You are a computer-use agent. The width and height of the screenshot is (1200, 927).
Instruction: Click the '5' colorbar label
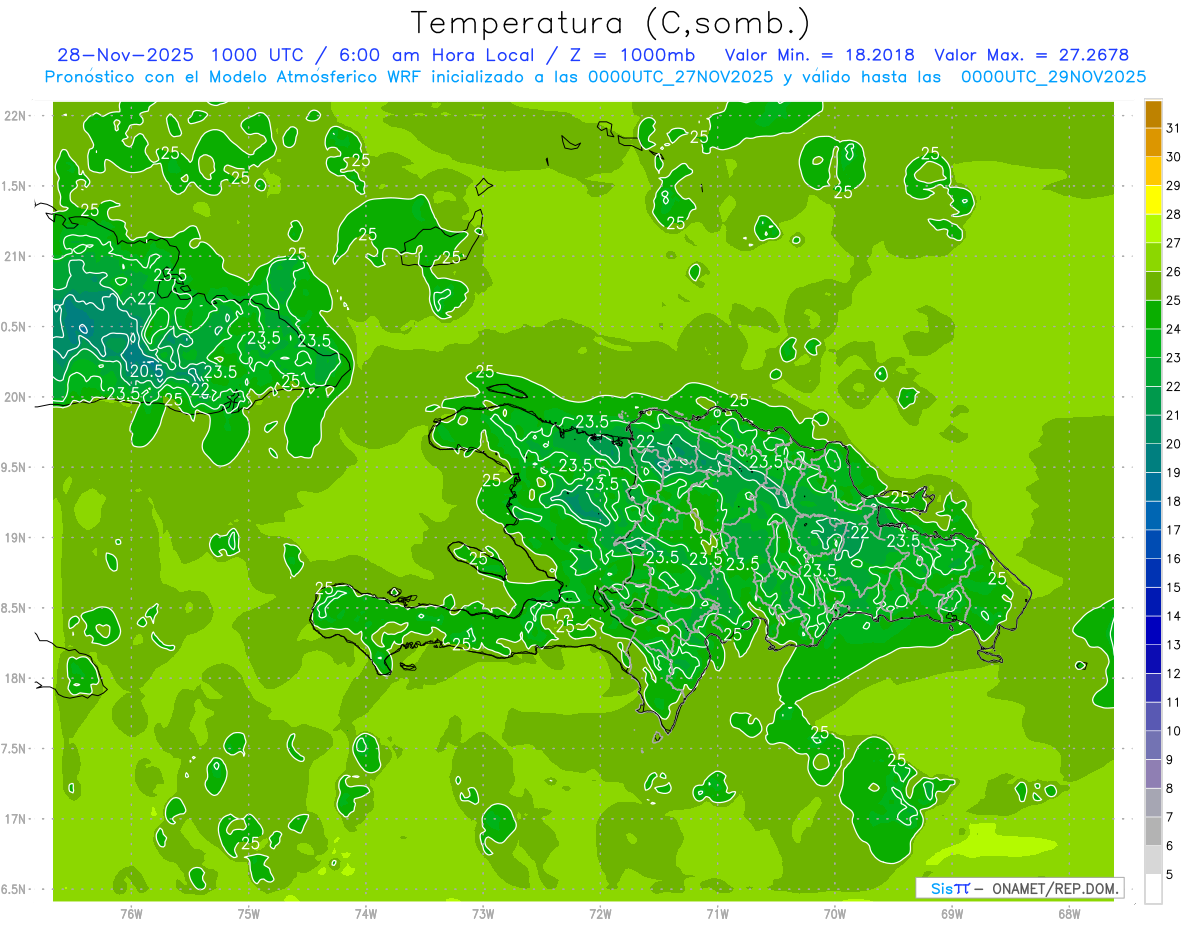1170,875
